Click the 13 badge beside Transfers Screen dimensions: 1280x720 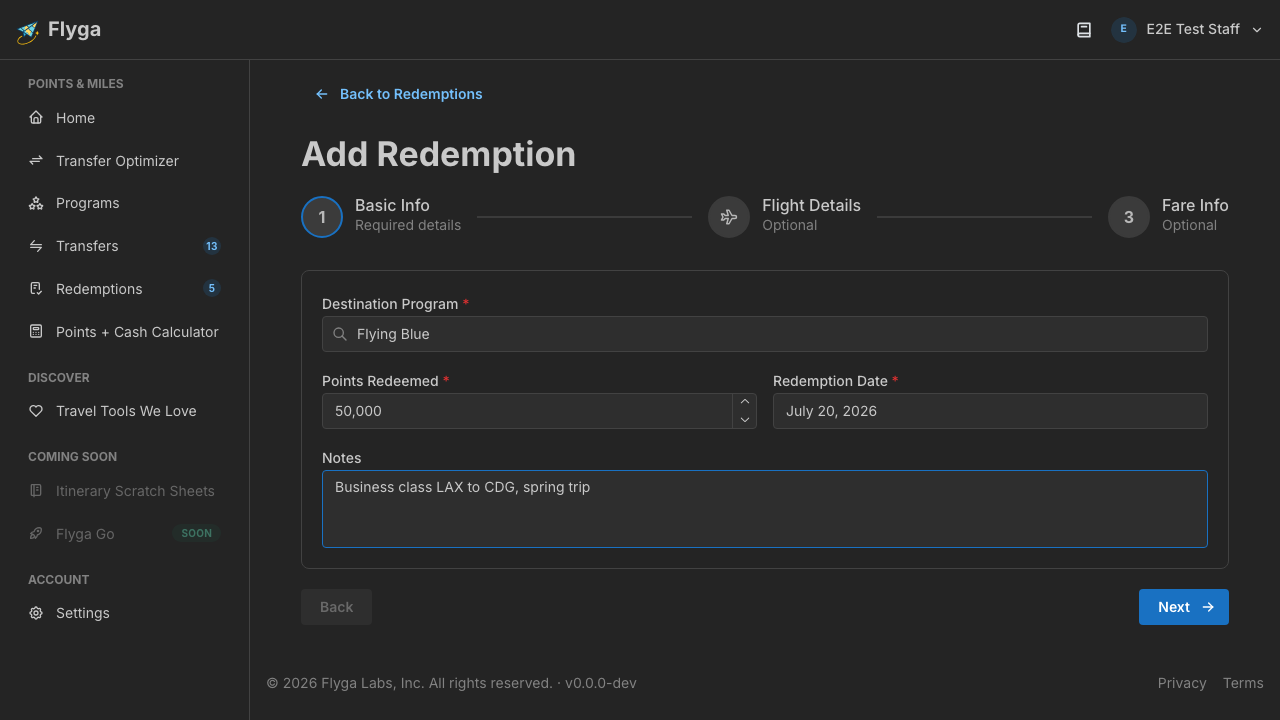[211, 246]
